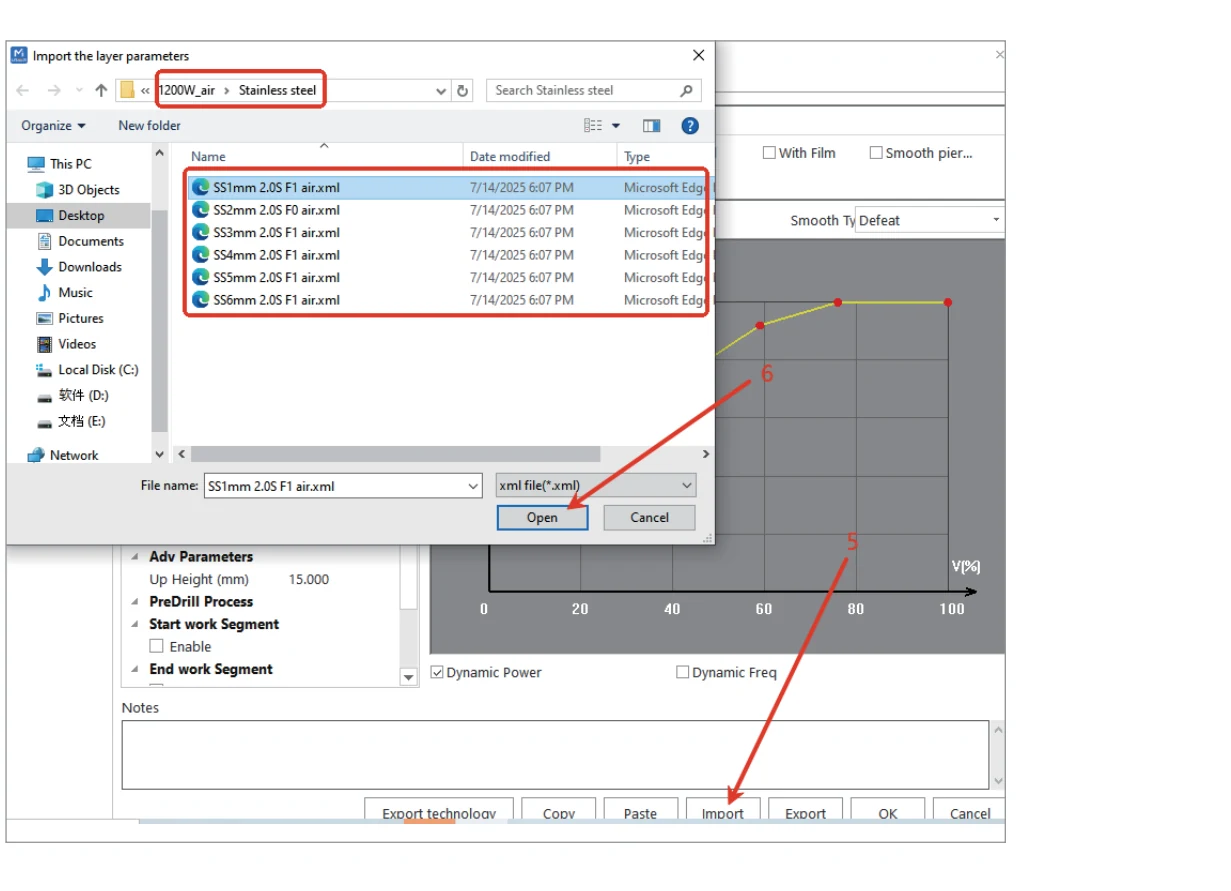Screen dimensions: 1231x891
Task: Open the File name dropdown arrow
Action: tap(473, 486)
